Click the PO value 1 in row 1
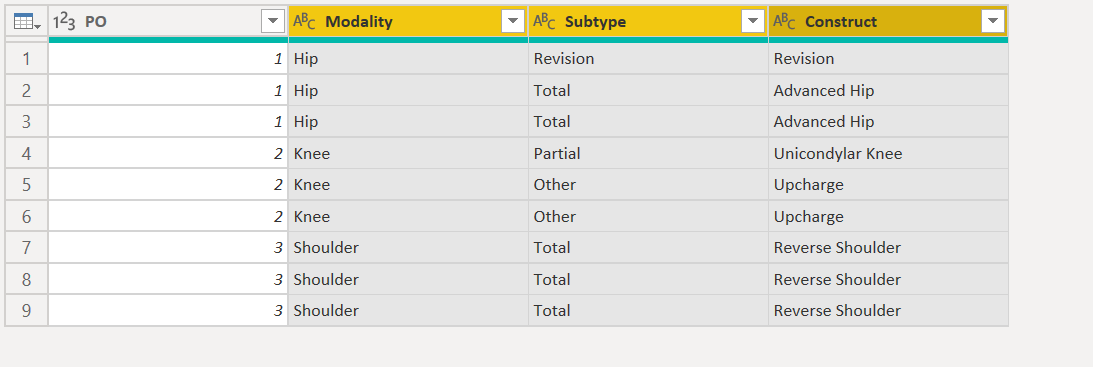The image size is (1093, 367). coord(168,59)
